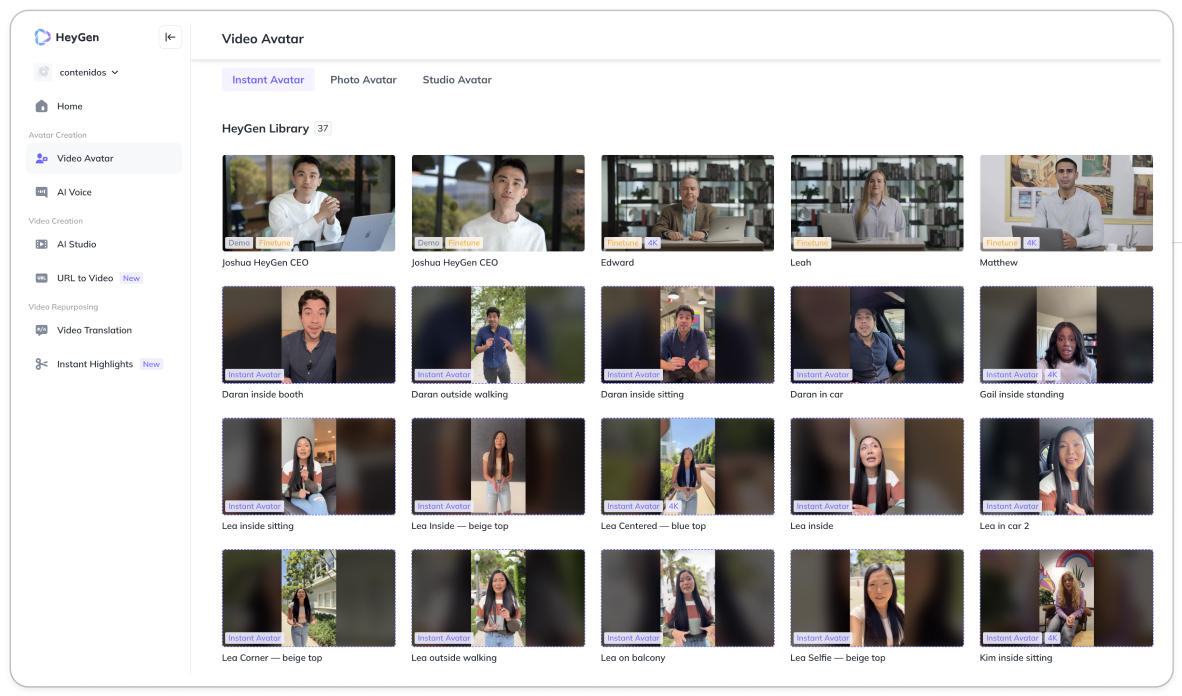Viewport: 1182px width, 696px height.
Task: Click the Video Translation icon
Action: 42,330
